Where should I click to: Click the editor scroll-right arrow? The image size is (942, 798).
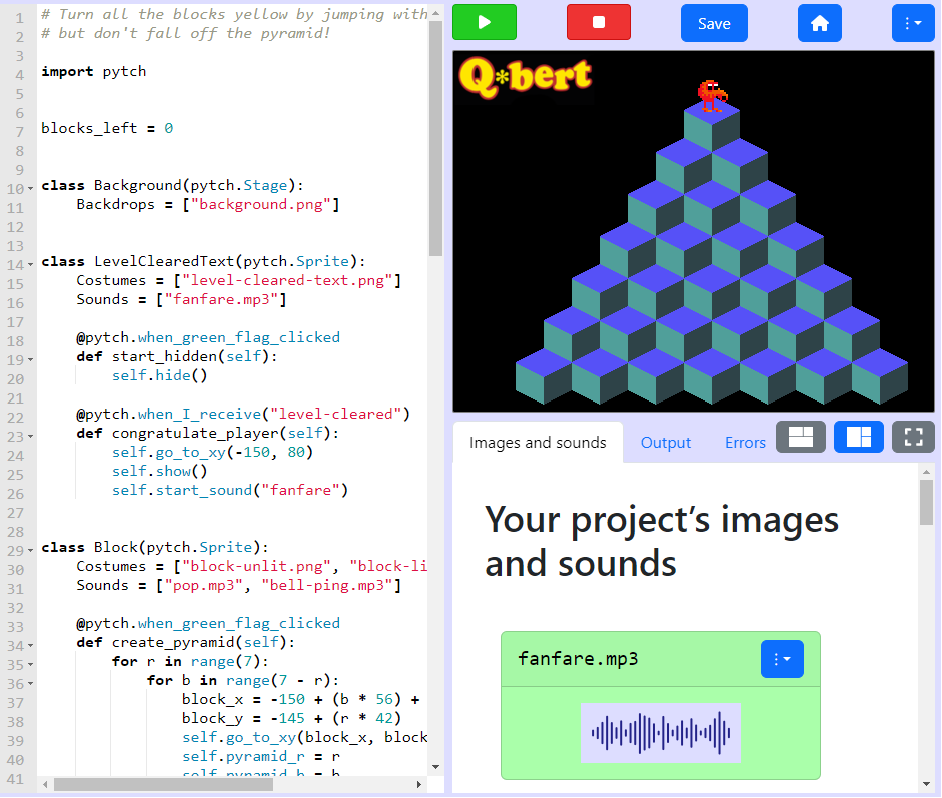point(419,784)
